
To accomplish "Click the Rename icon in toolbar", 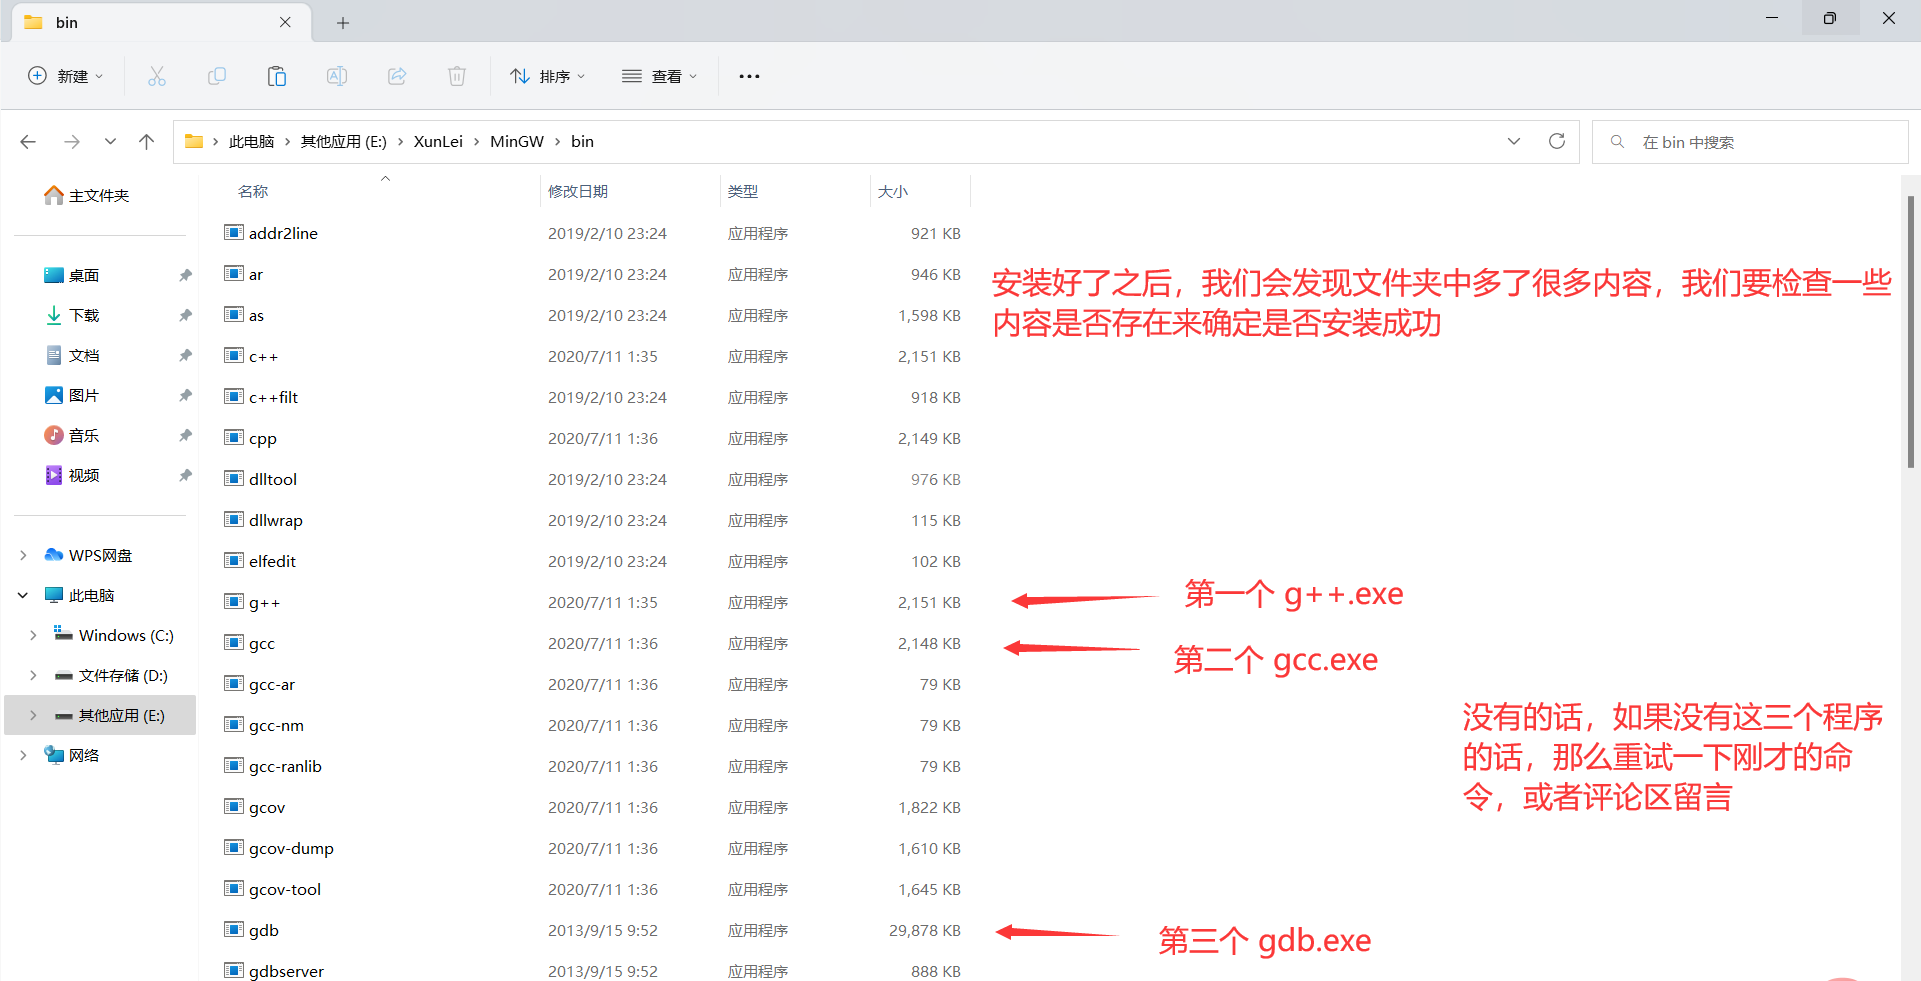I will coord(337,76).
